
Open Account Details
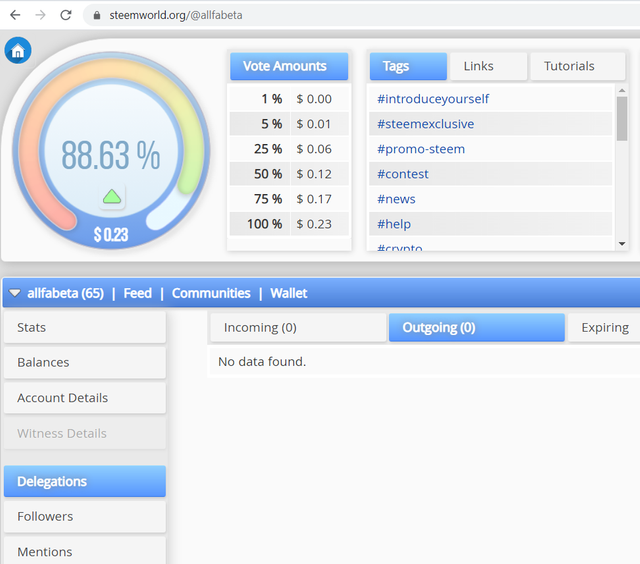pyautogui.click(x=85, y=398)
